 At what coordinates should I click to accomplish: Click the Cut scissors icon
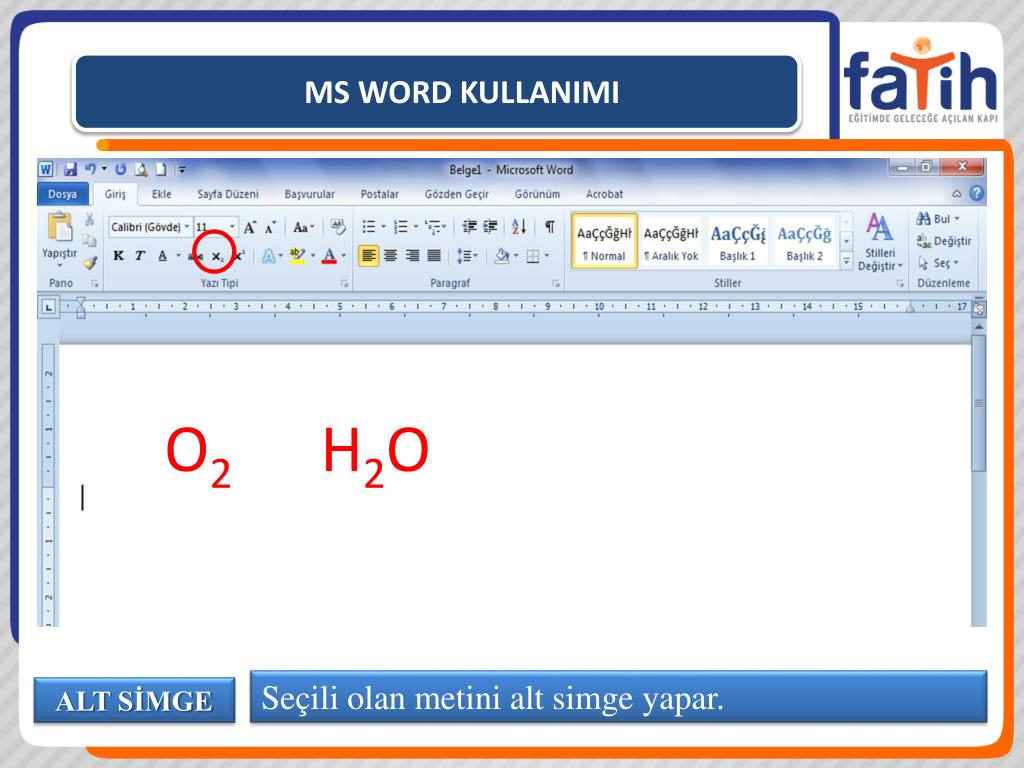89,219
